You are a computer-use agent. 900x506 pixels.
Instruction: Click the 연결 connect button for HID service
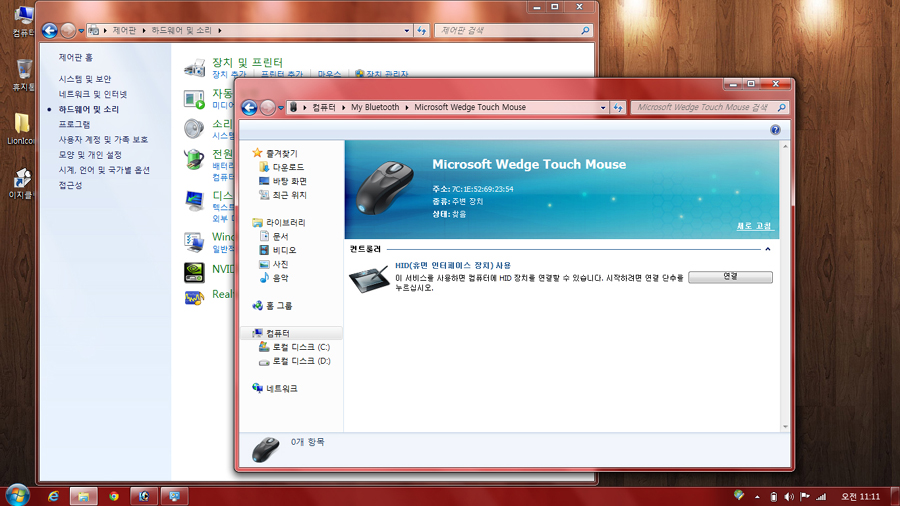click(730, 277)
